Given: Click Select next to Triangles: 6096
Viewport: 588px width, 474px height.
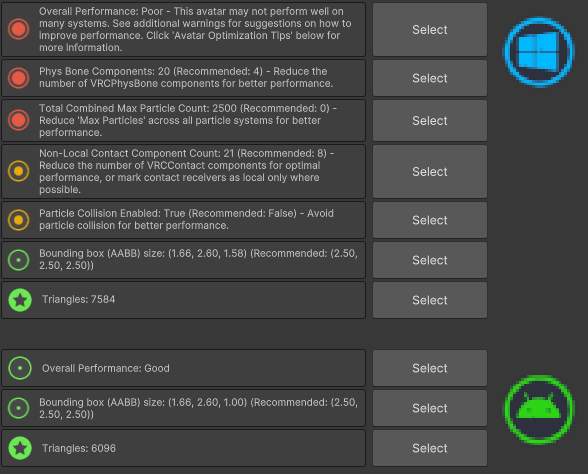Looking at the screenshot, I should point(430,448).
